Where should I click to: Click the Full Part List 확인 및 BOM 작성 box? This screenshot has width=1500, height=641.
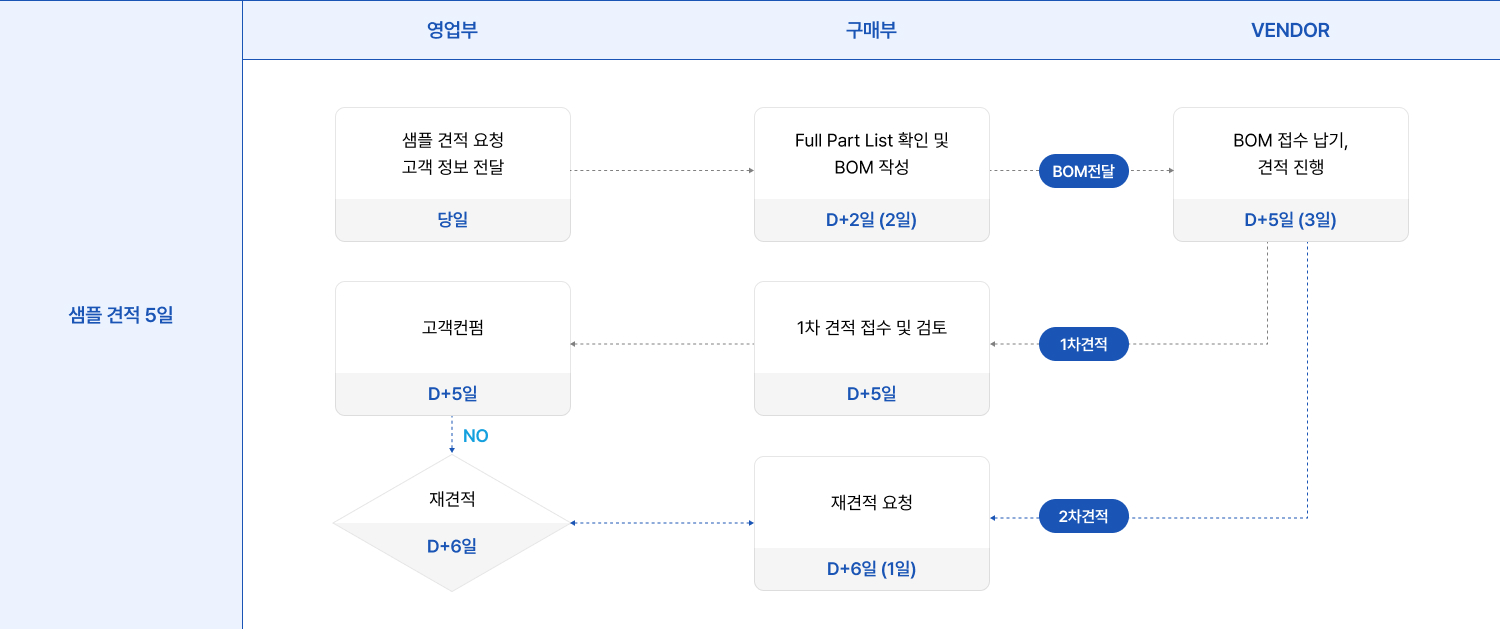(x=872, y=174)
